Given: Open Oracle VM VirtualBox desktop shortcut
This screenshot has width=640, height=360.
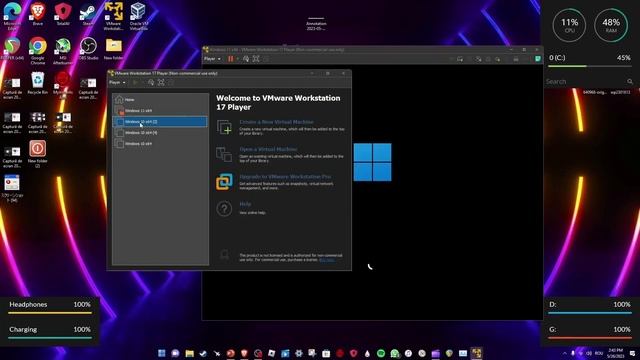Looking at the screenshot, I should (x=139, y=16).
